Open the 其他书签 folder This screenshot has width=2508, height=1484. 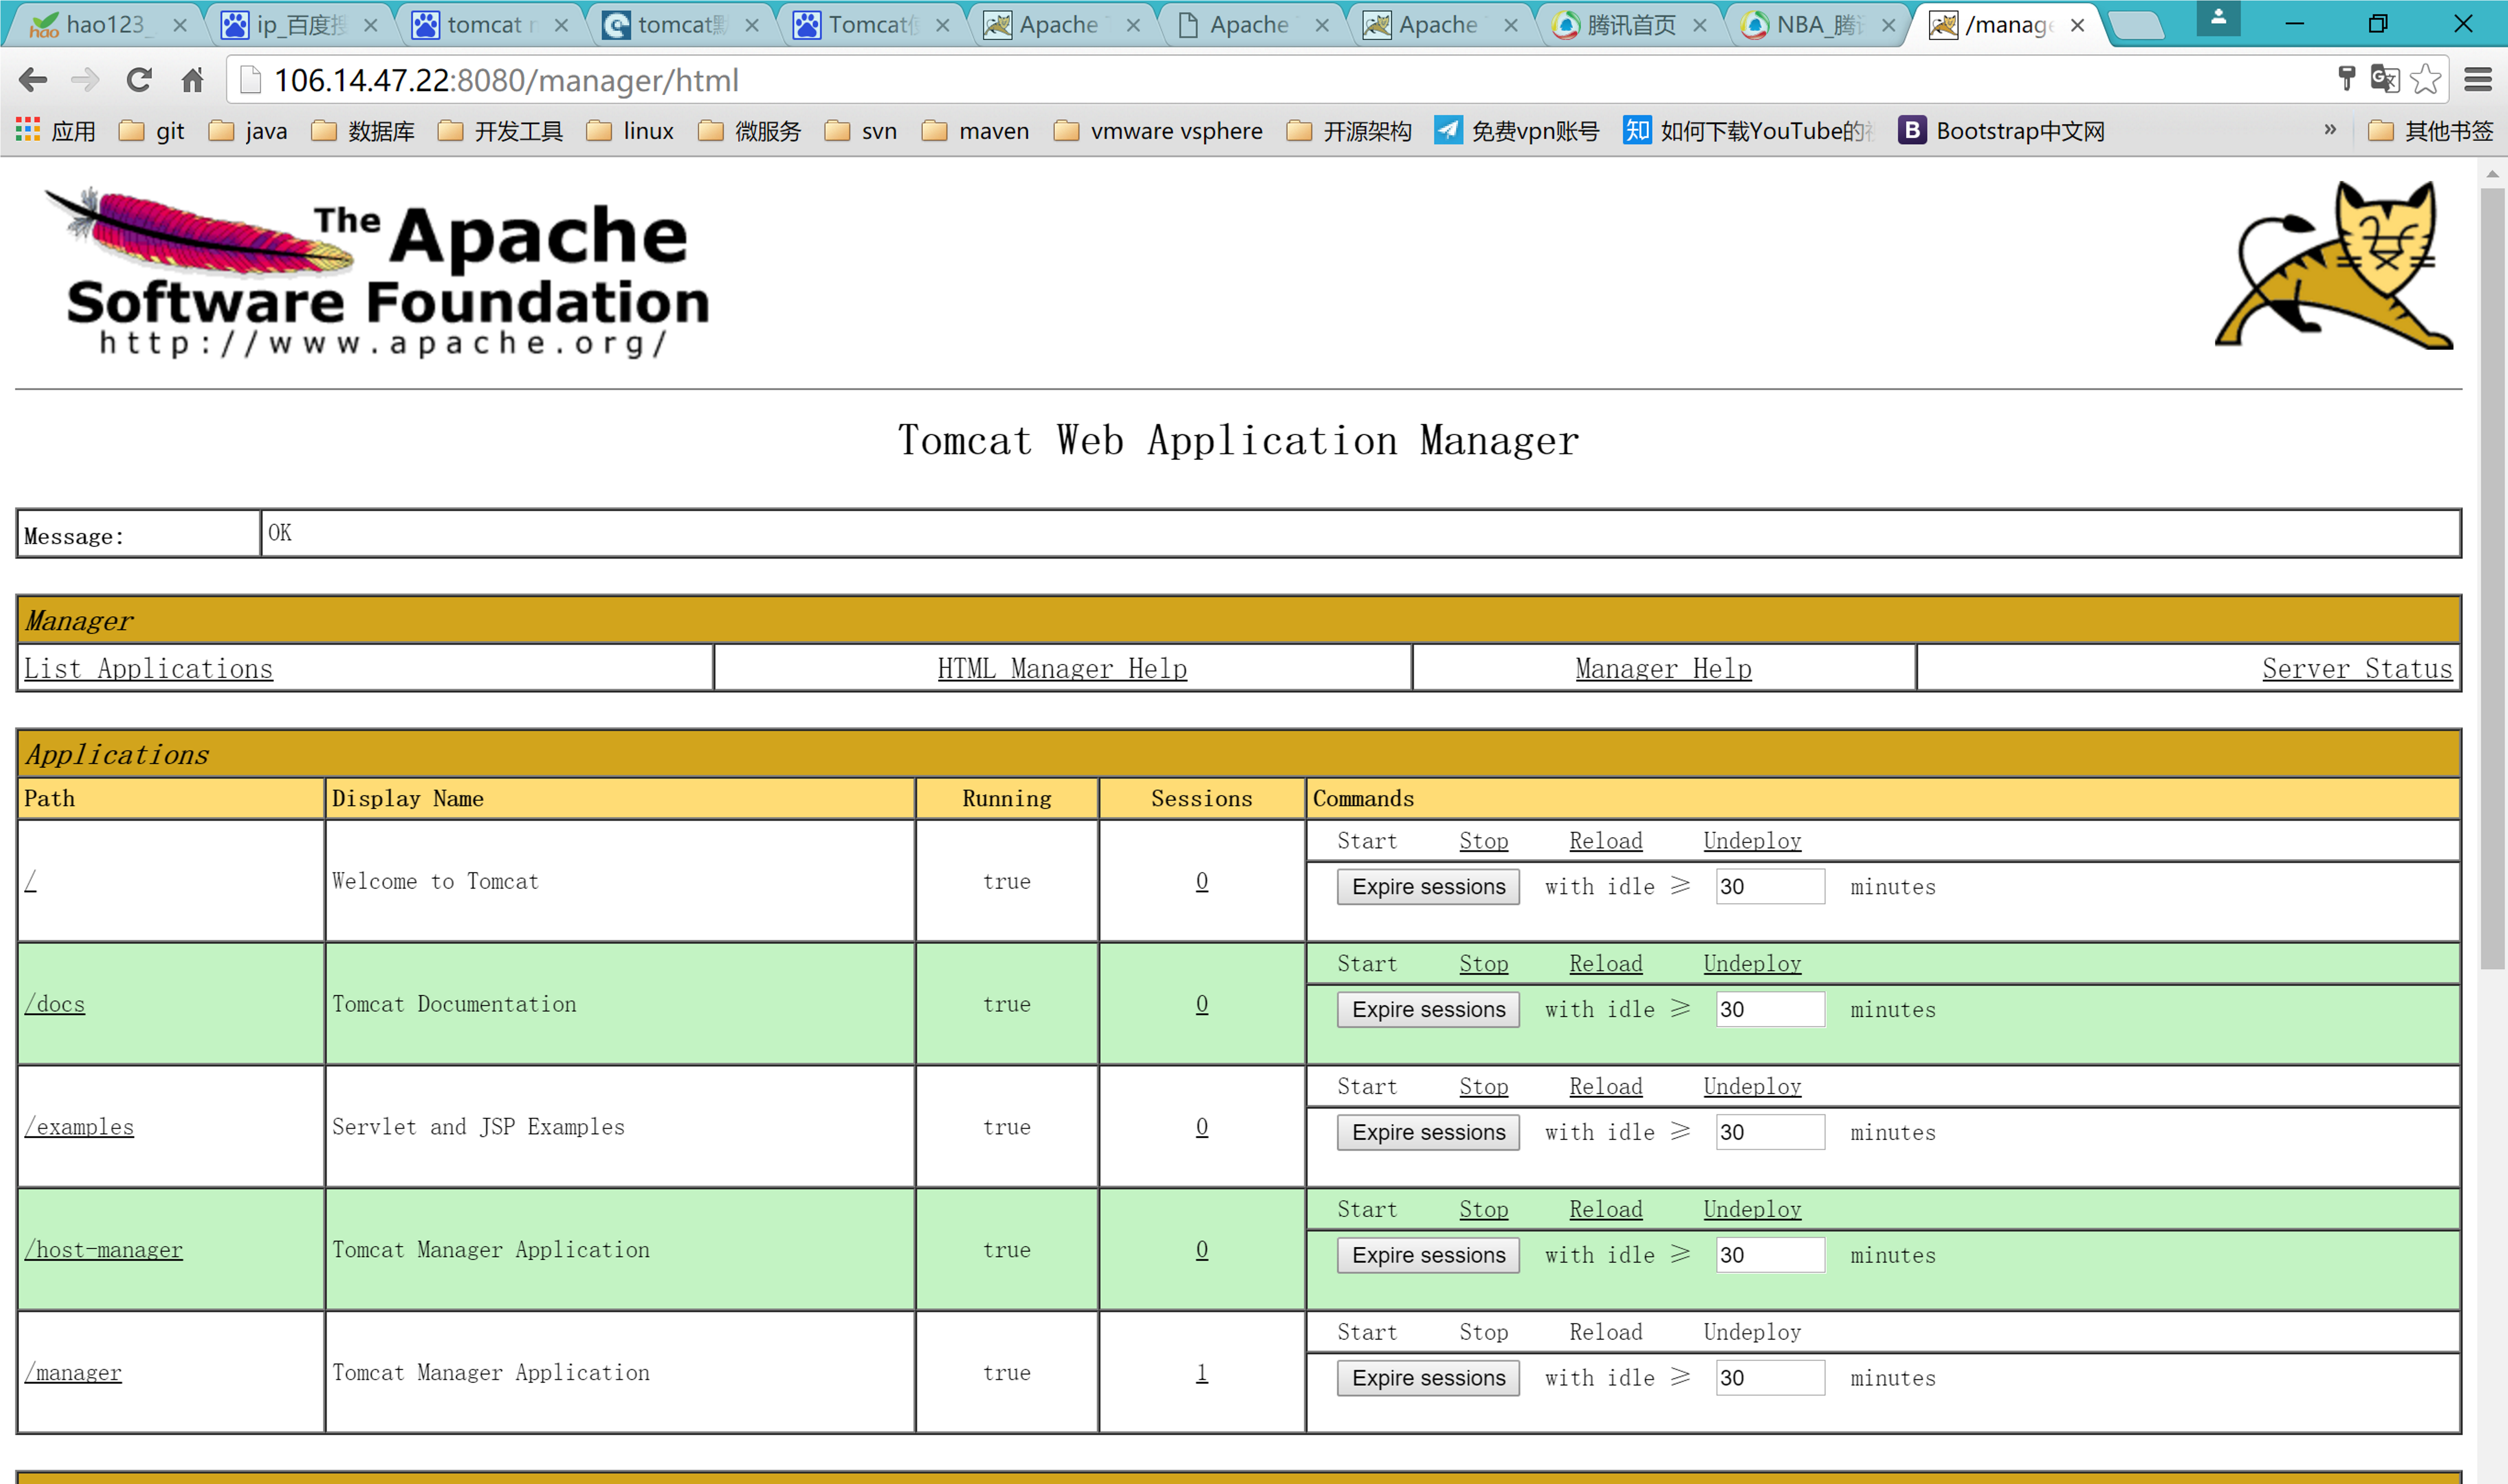pyautogui.click(x=2430, y=131)
